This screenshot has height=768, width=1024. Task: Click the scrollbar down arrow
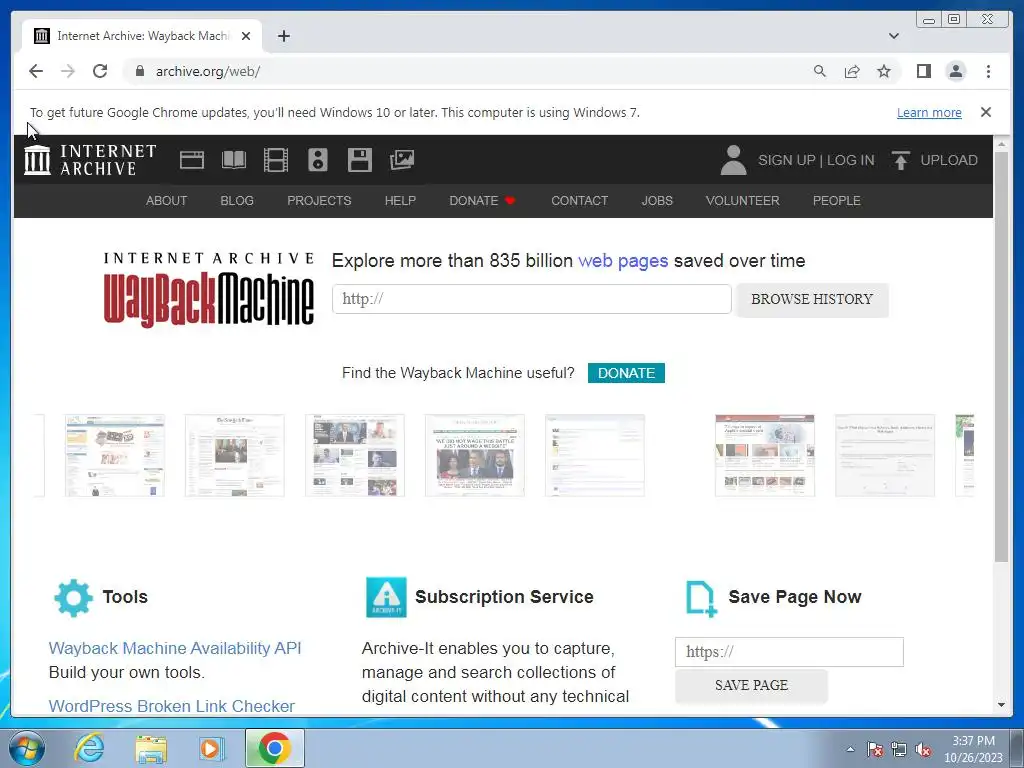coord(1001,705)
